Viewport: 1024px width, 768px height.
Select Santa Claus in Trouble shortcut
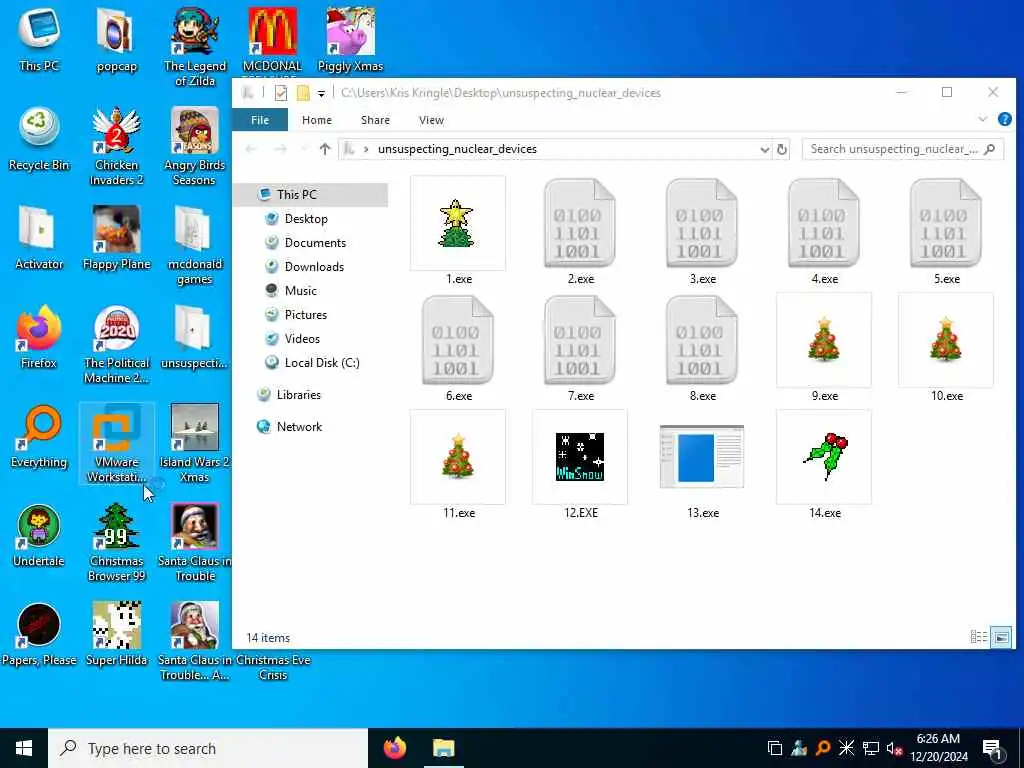[194, 542]
